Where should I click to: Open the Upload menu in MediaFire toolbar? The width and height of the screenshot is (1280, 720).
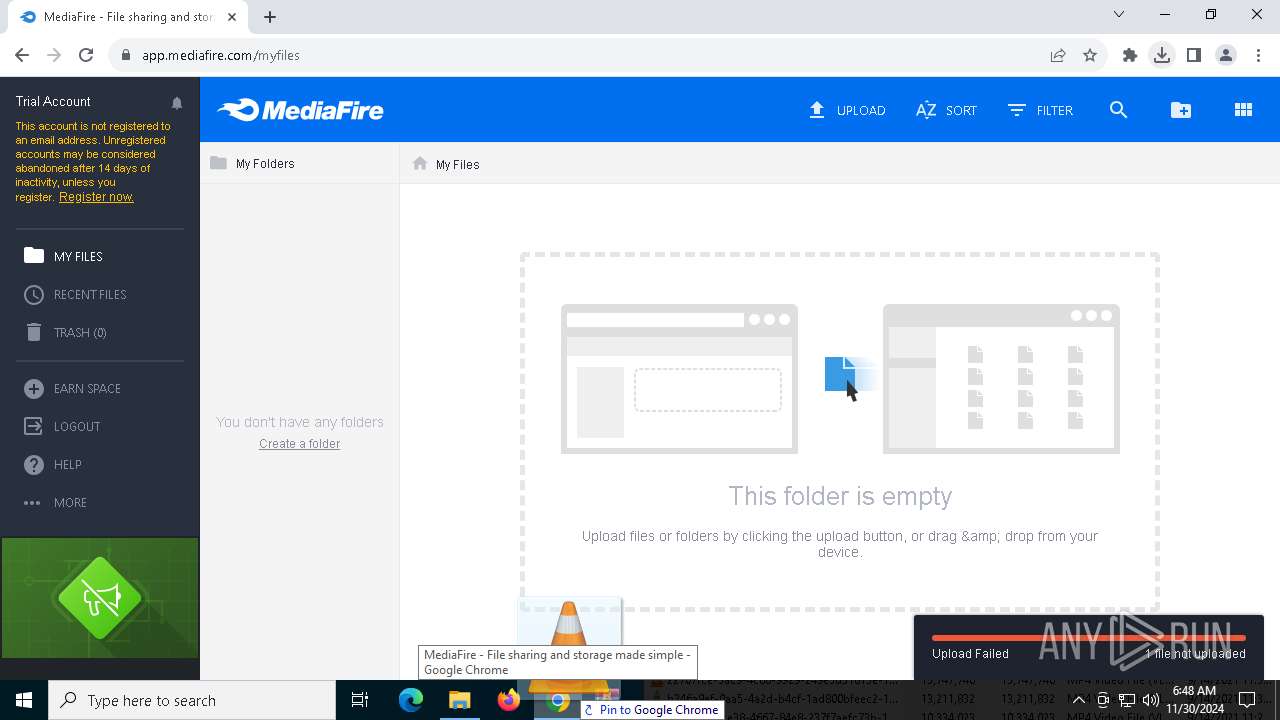point(847,110)
